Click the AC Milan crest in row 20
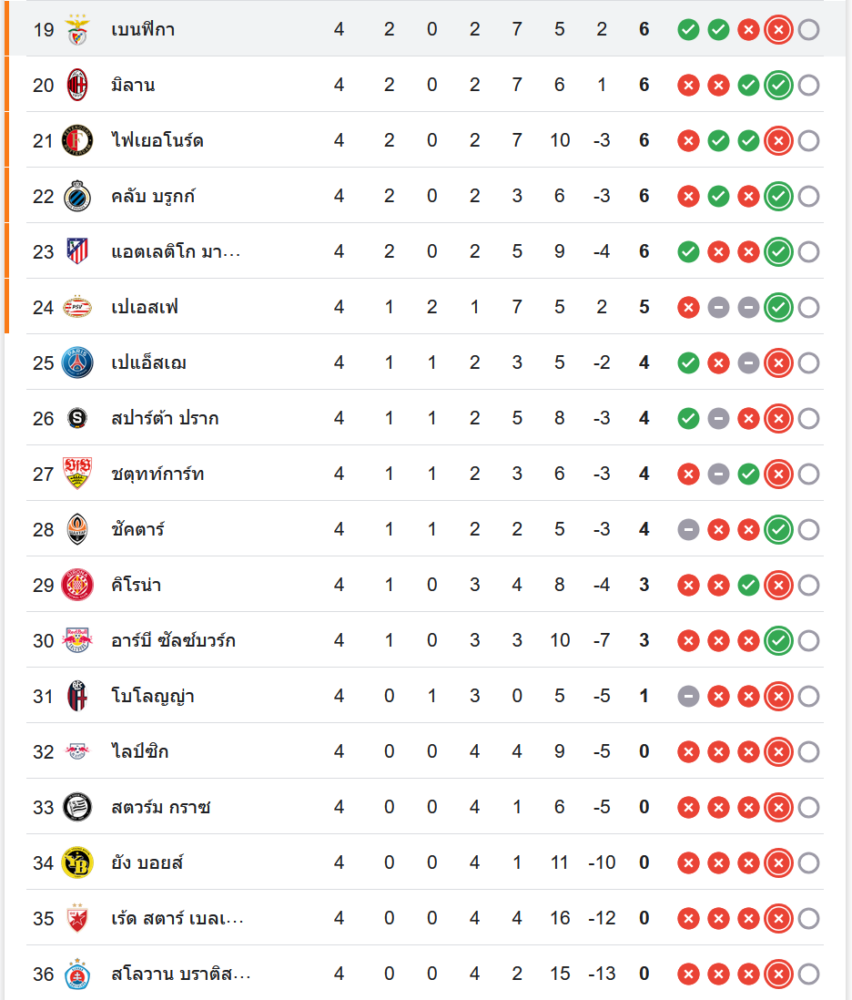The height and width of the screenshot is (1000, 852). click(77, 85)
